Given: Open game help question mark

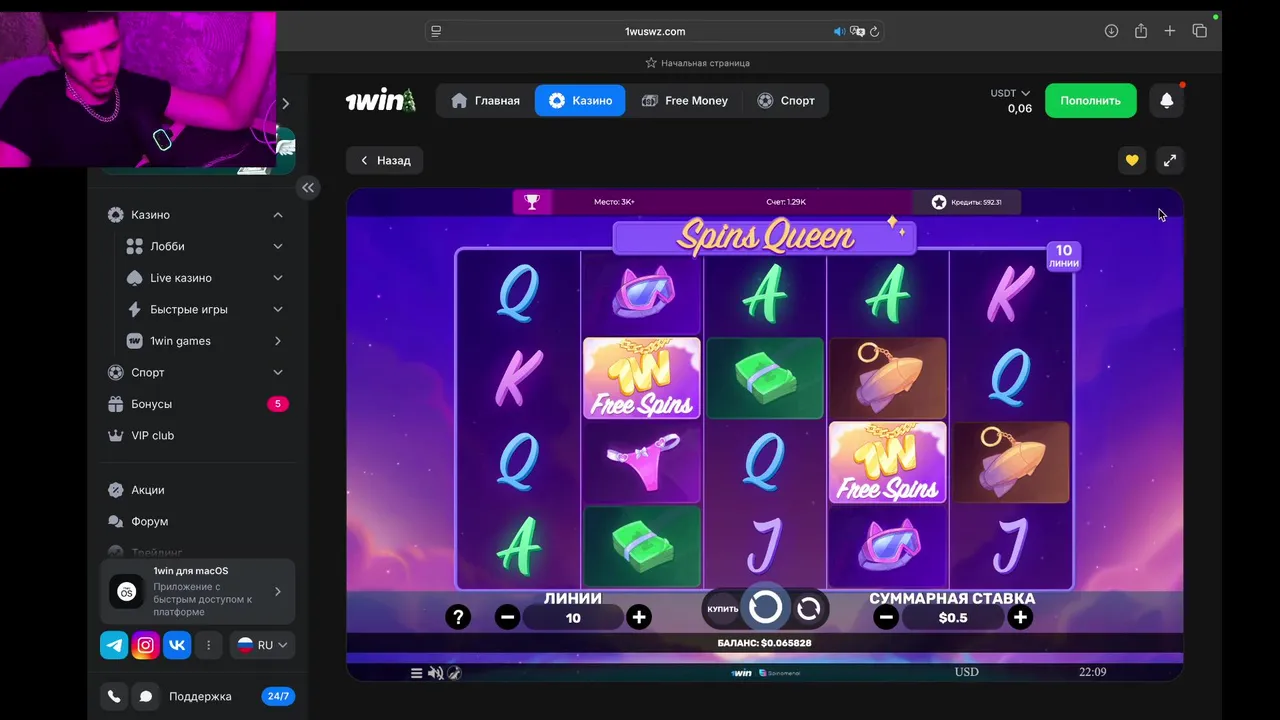Looking at the screenshot, I should click(458, 617).
